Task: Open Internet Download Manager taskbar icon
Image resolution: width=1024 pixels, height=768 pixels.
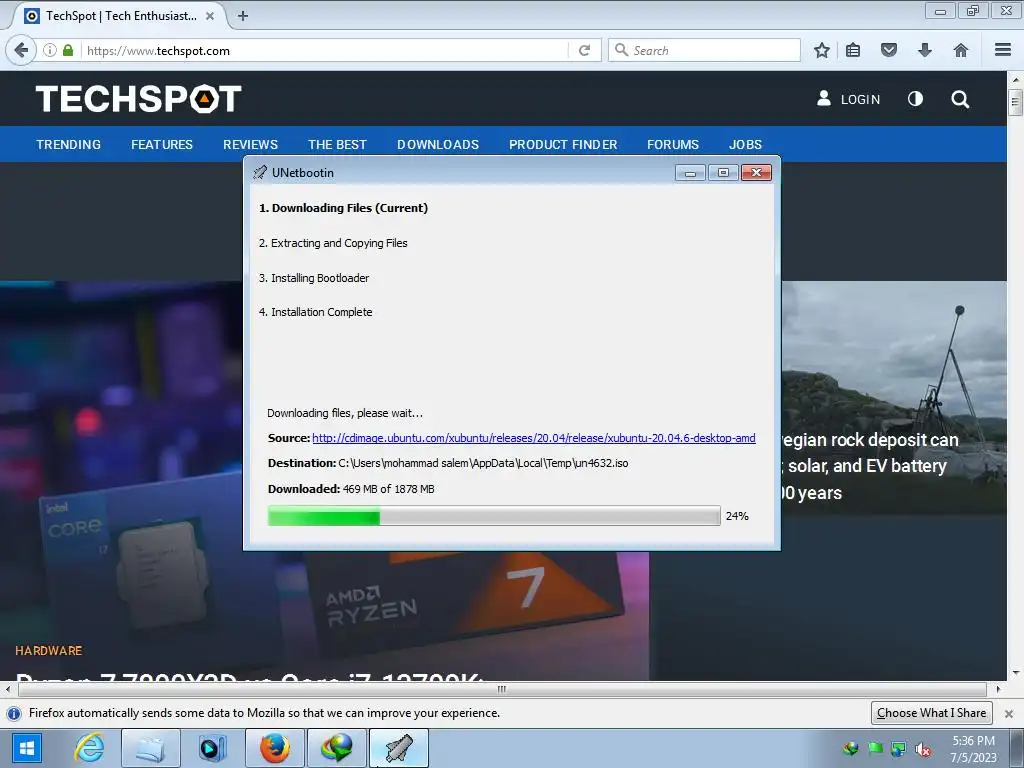Action: (x=336, y=748)
